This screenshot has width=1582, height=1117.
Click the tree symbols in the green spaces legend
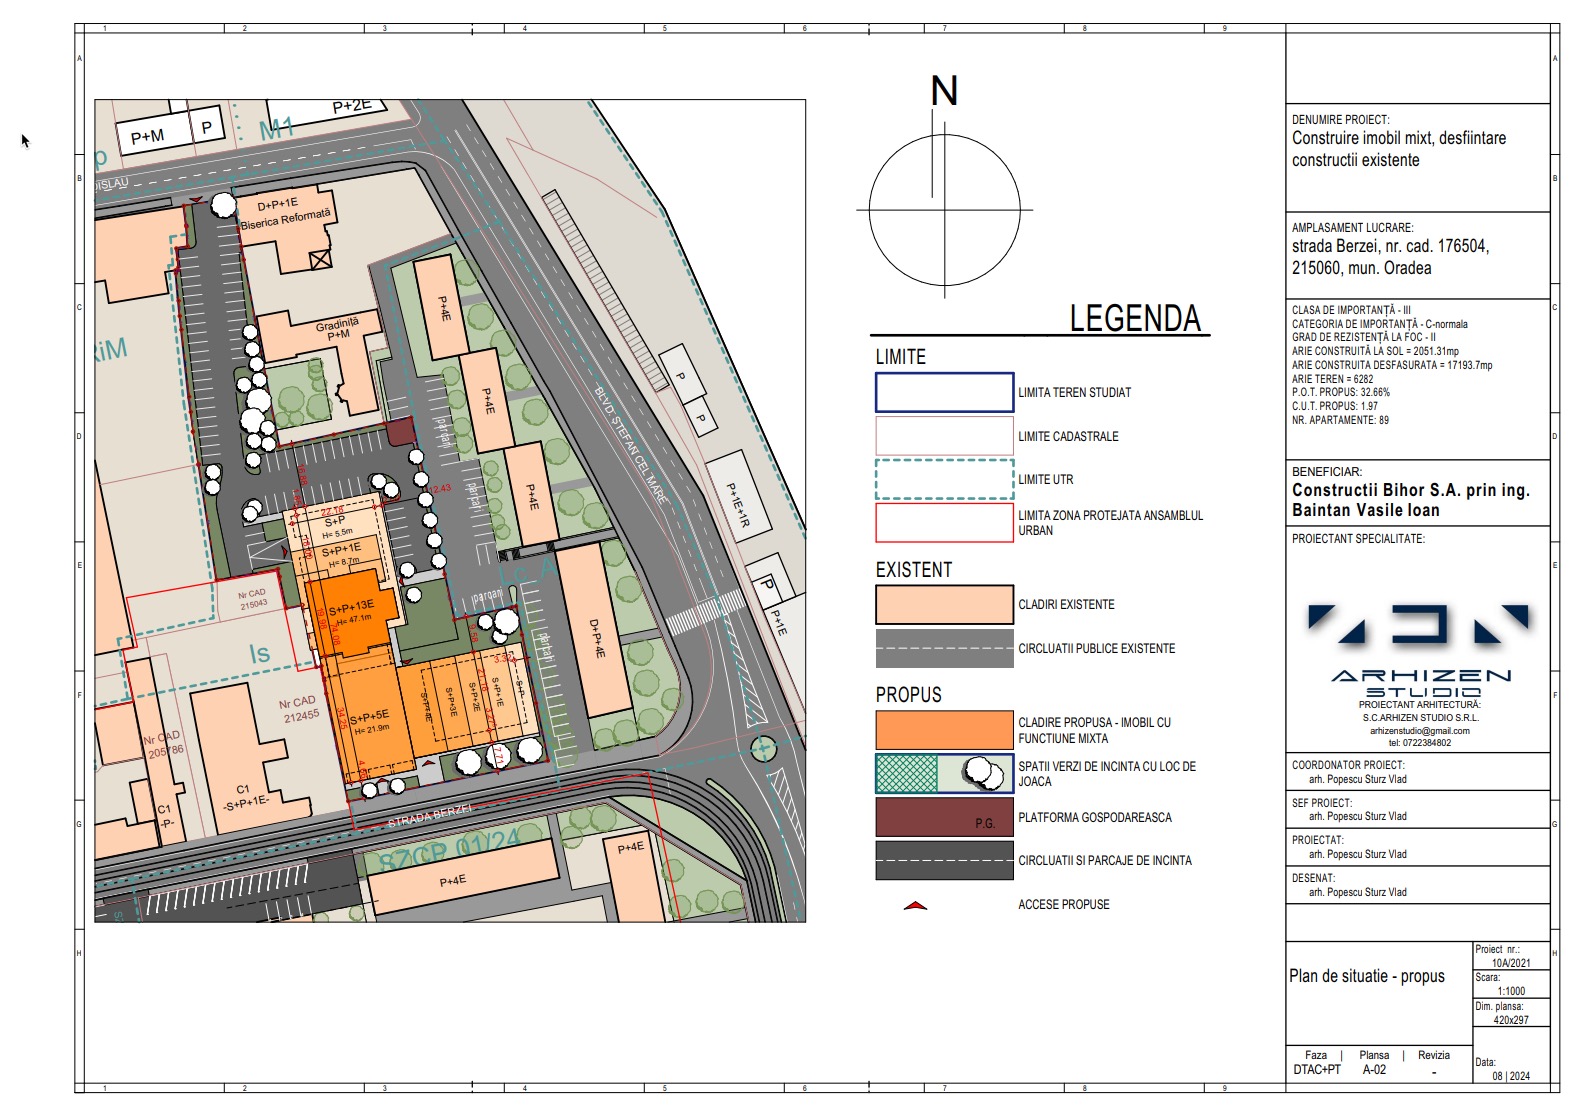(984, 774)
